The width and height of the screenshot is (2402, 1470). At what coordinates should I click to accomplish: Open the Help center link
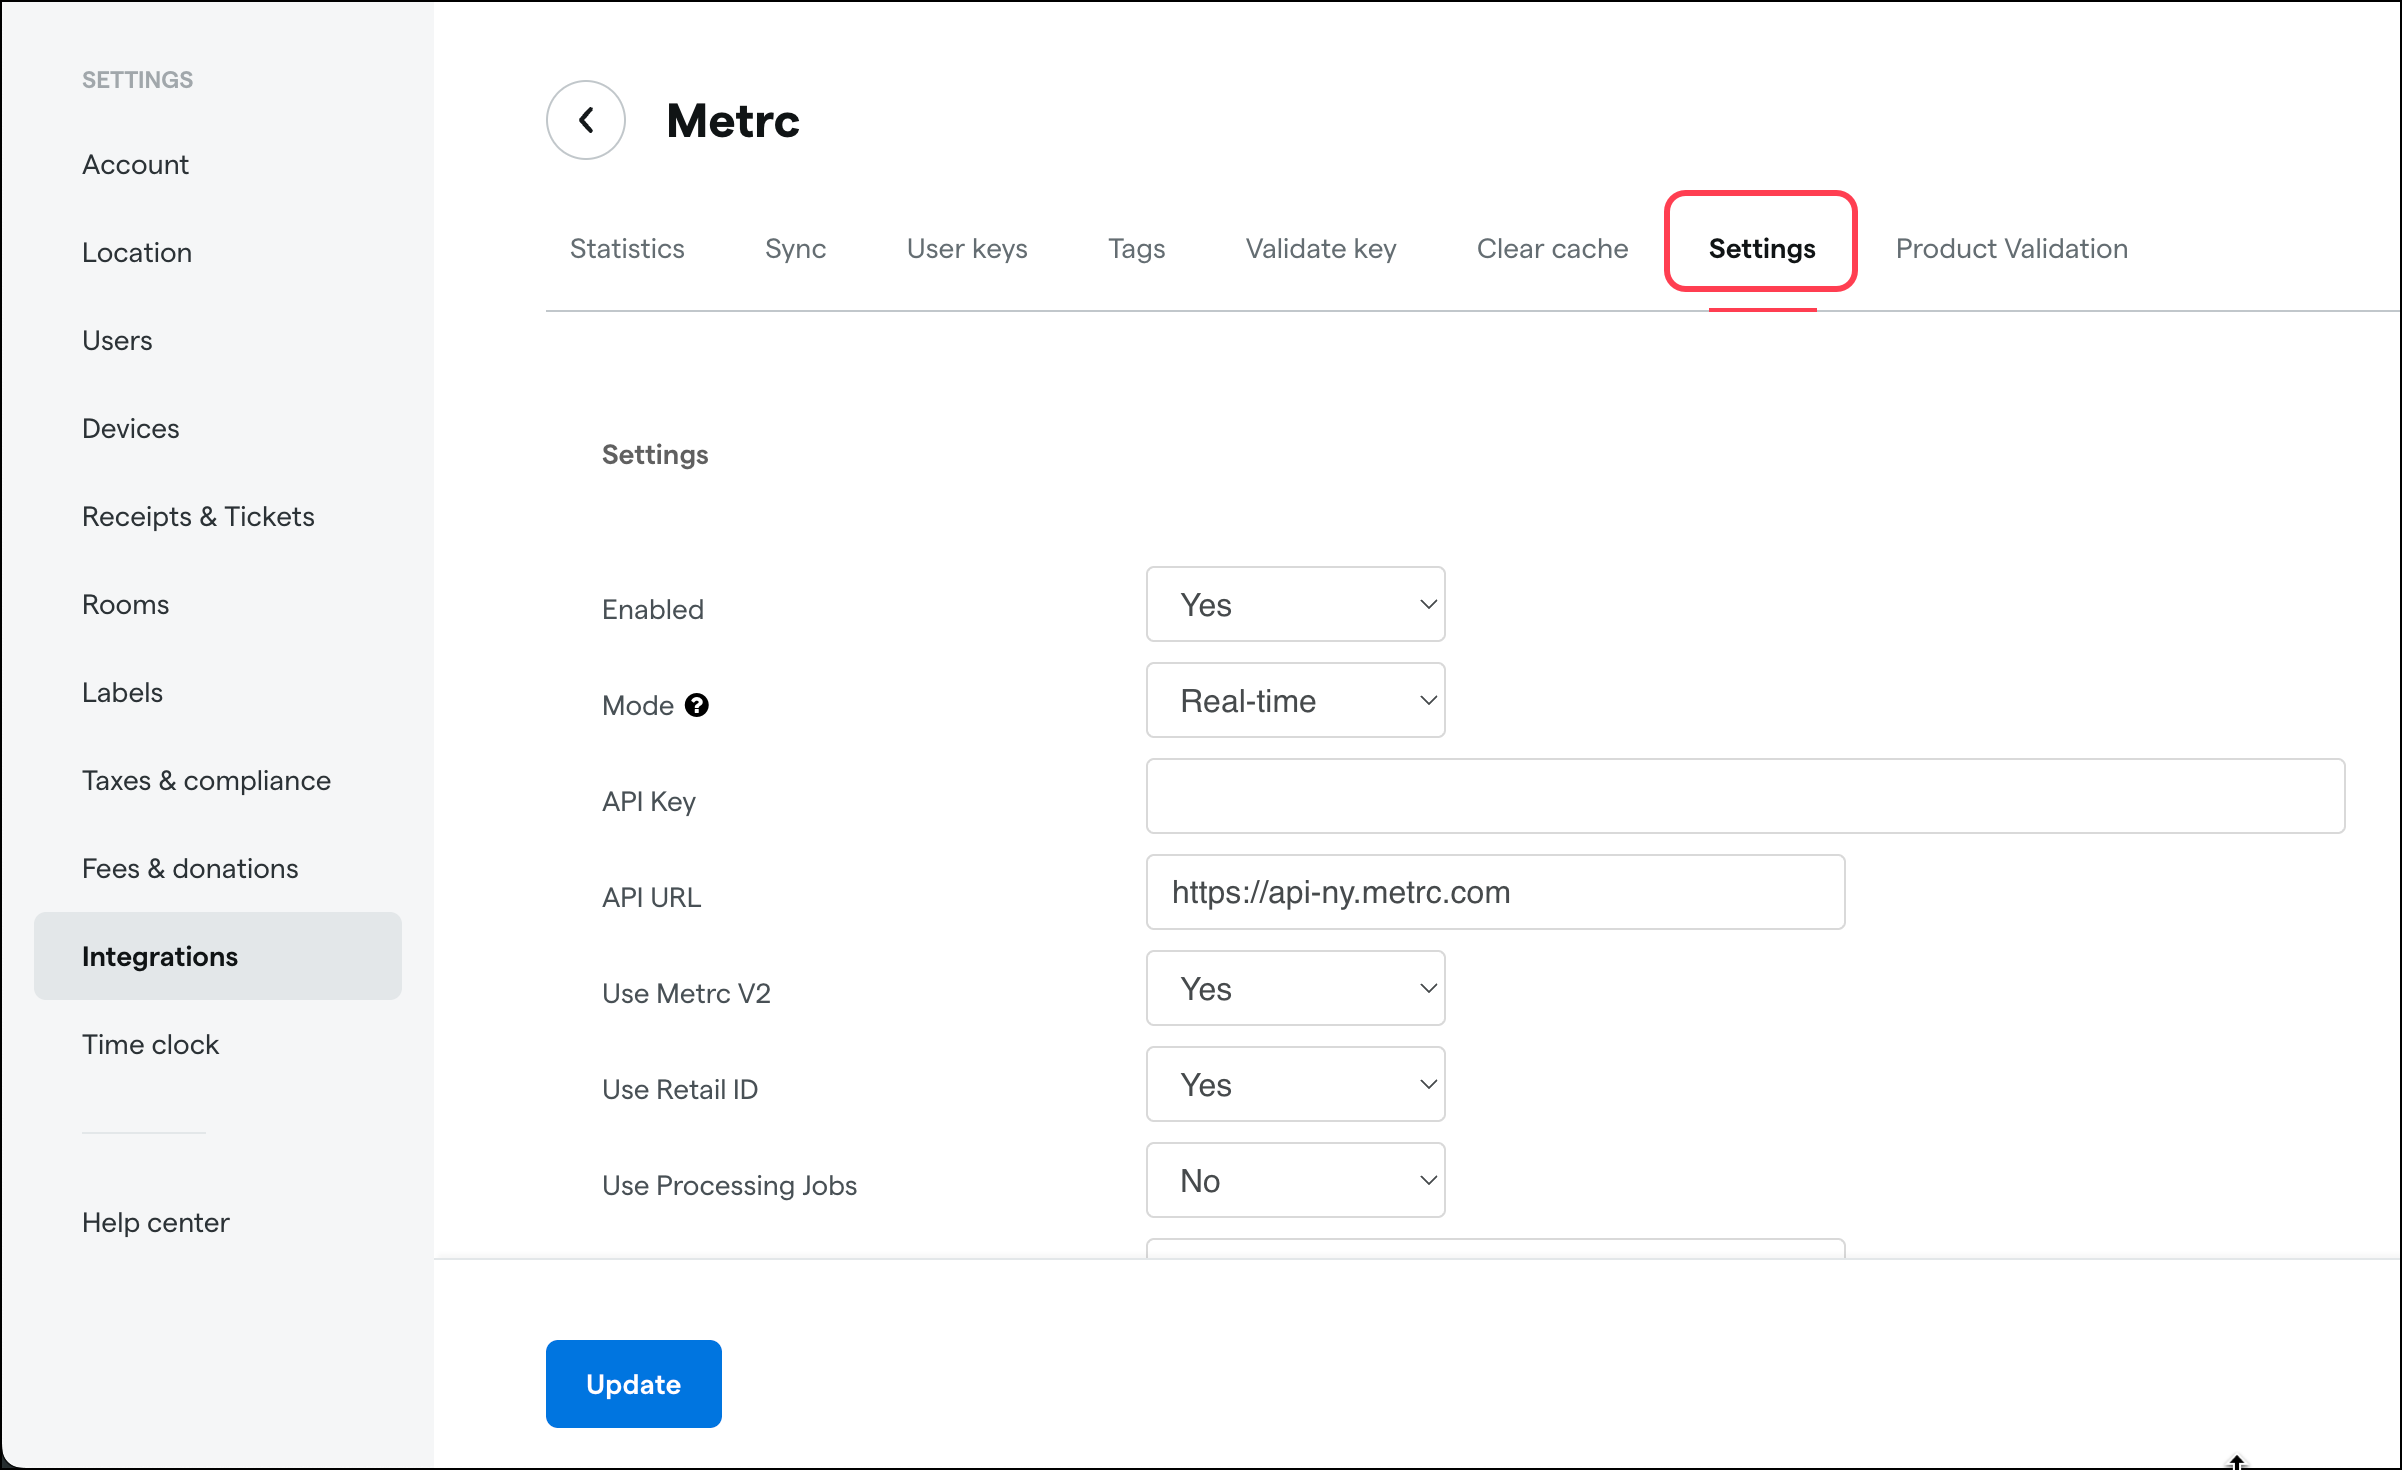(x=155, y=1221)
